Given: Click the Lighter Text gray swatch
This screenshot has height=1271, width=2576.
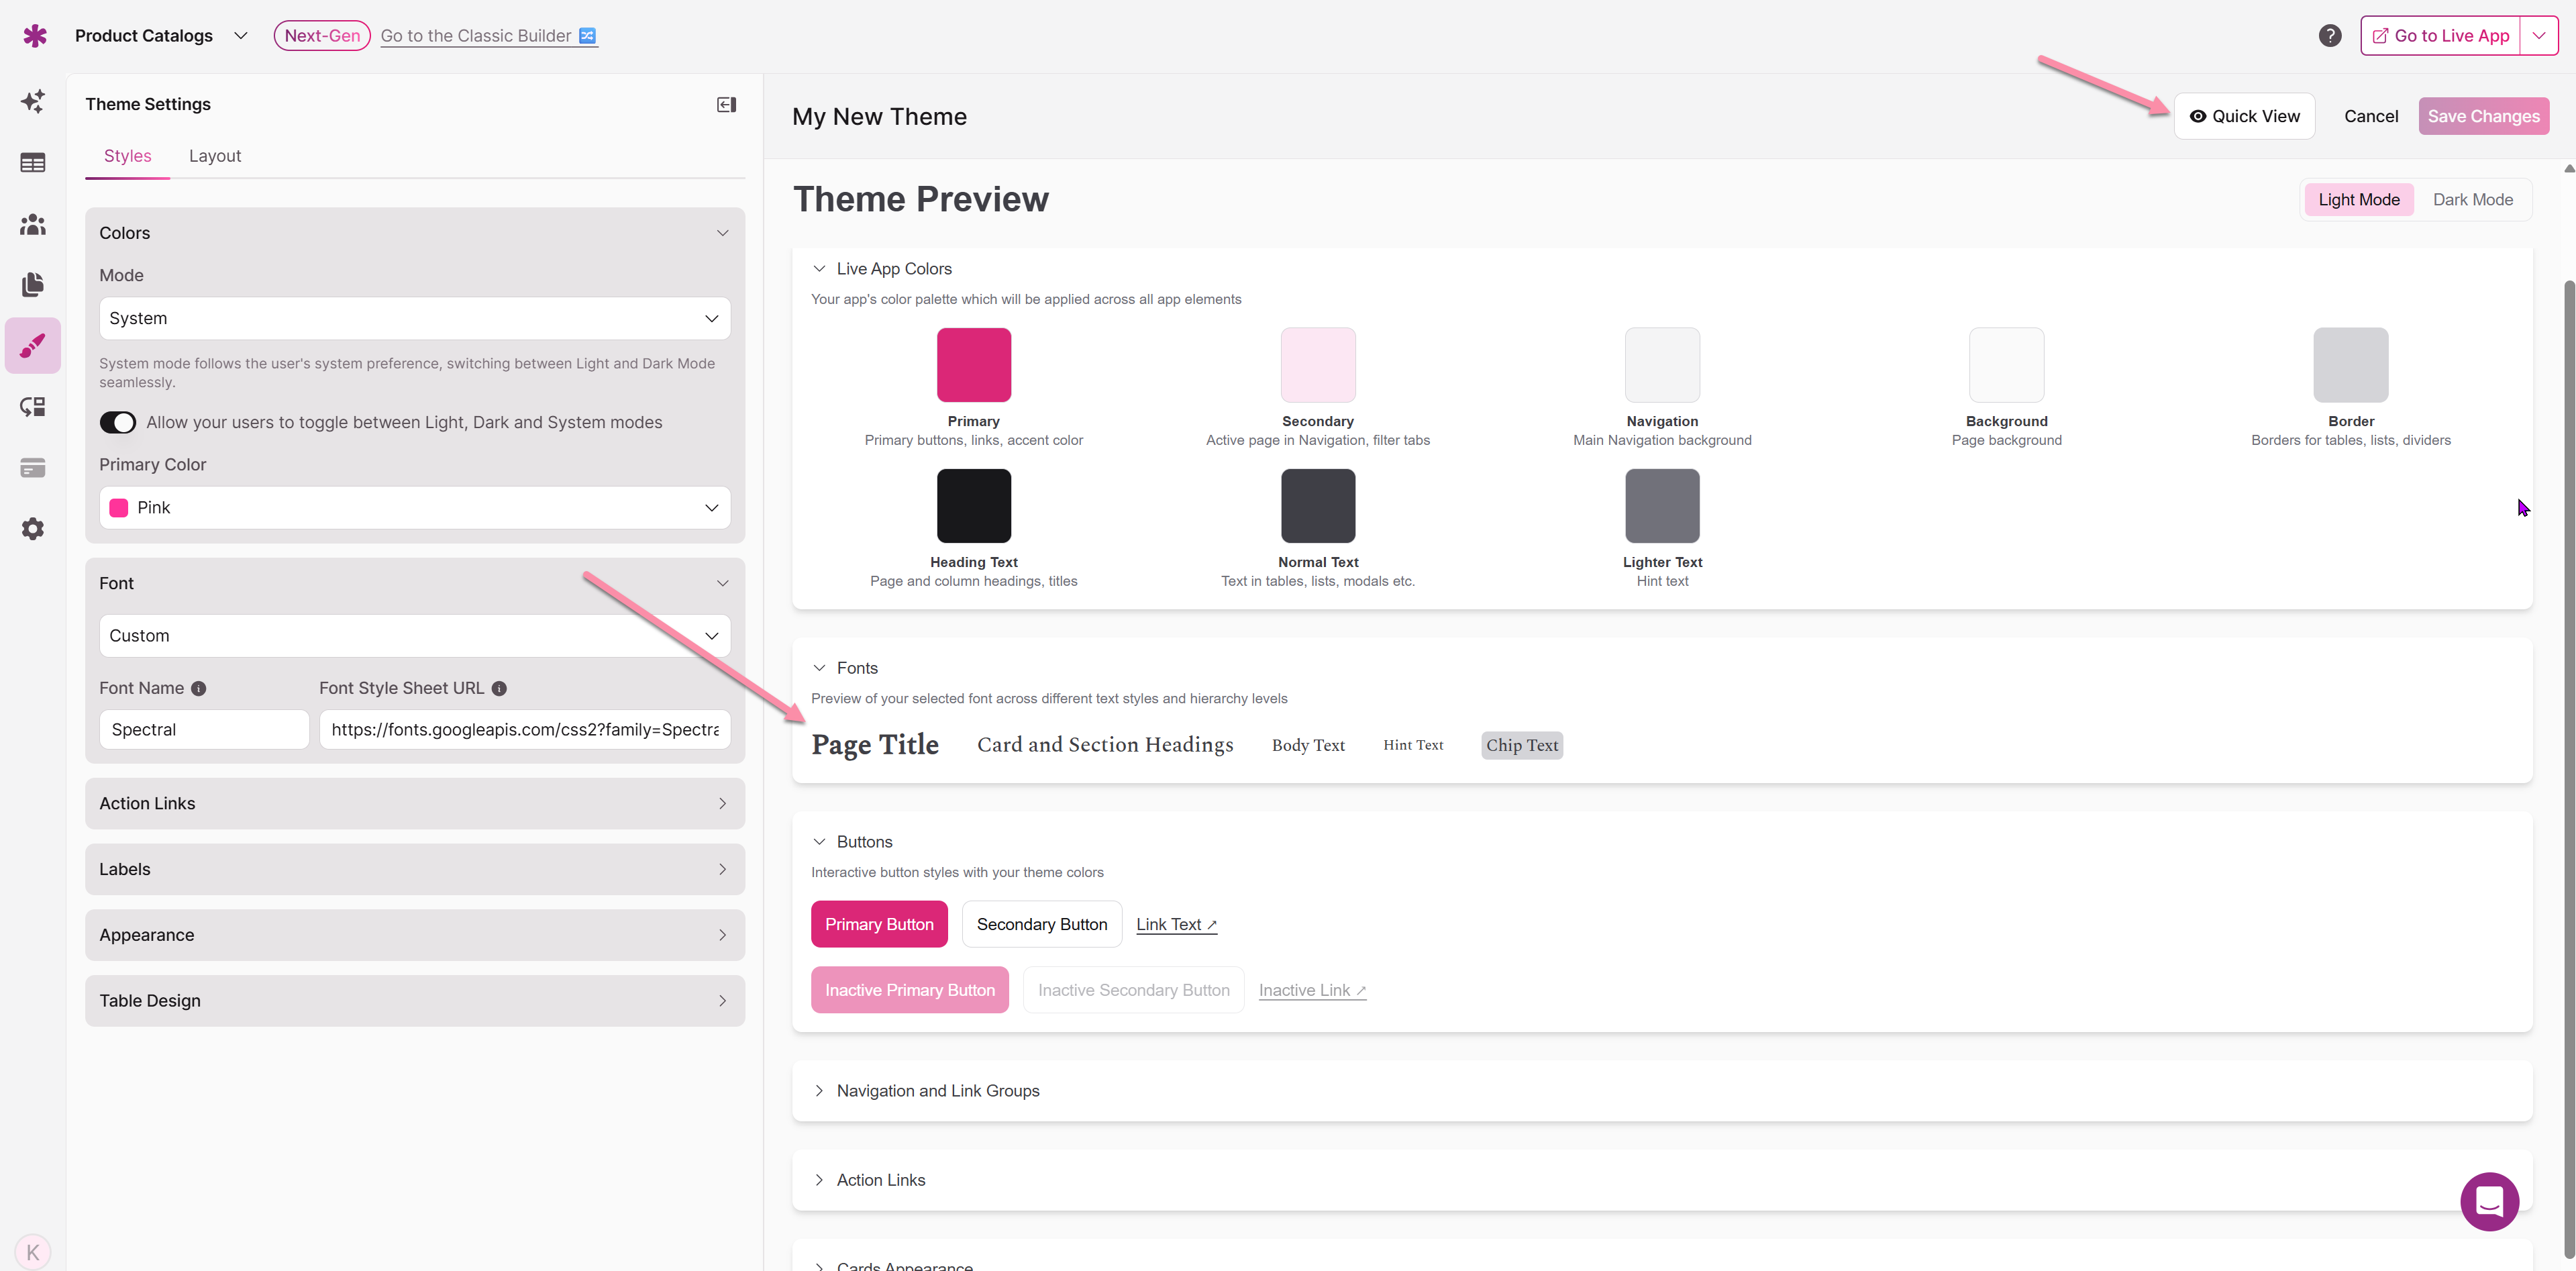Looking at the screenshot, I should (x=1662, y=506).
